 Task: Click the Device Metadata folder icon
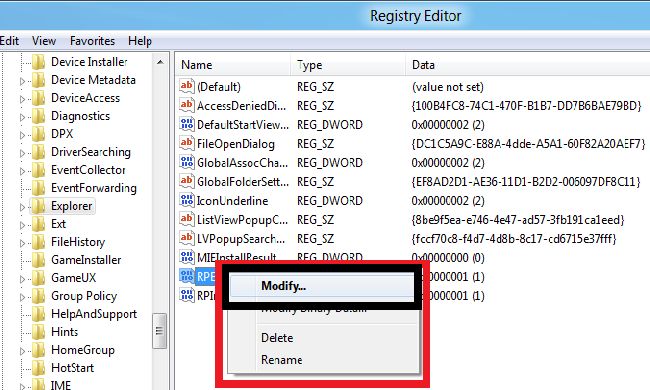pyautogui.click(x=39, y=80)
